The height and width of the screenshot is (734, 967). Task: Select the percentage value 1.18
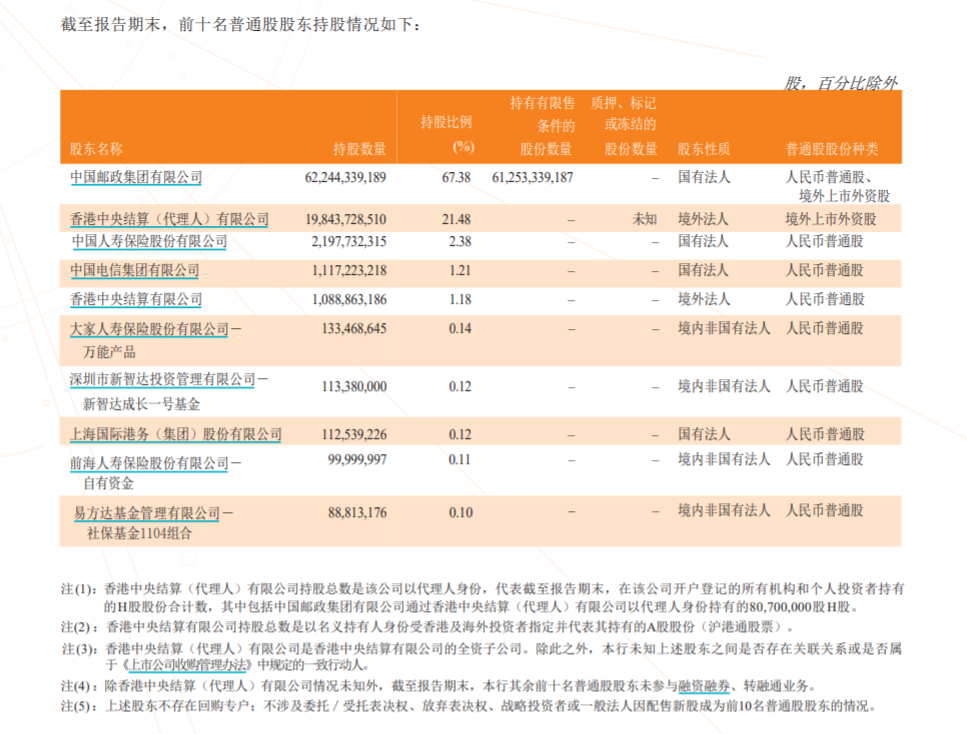click(460, 299)
